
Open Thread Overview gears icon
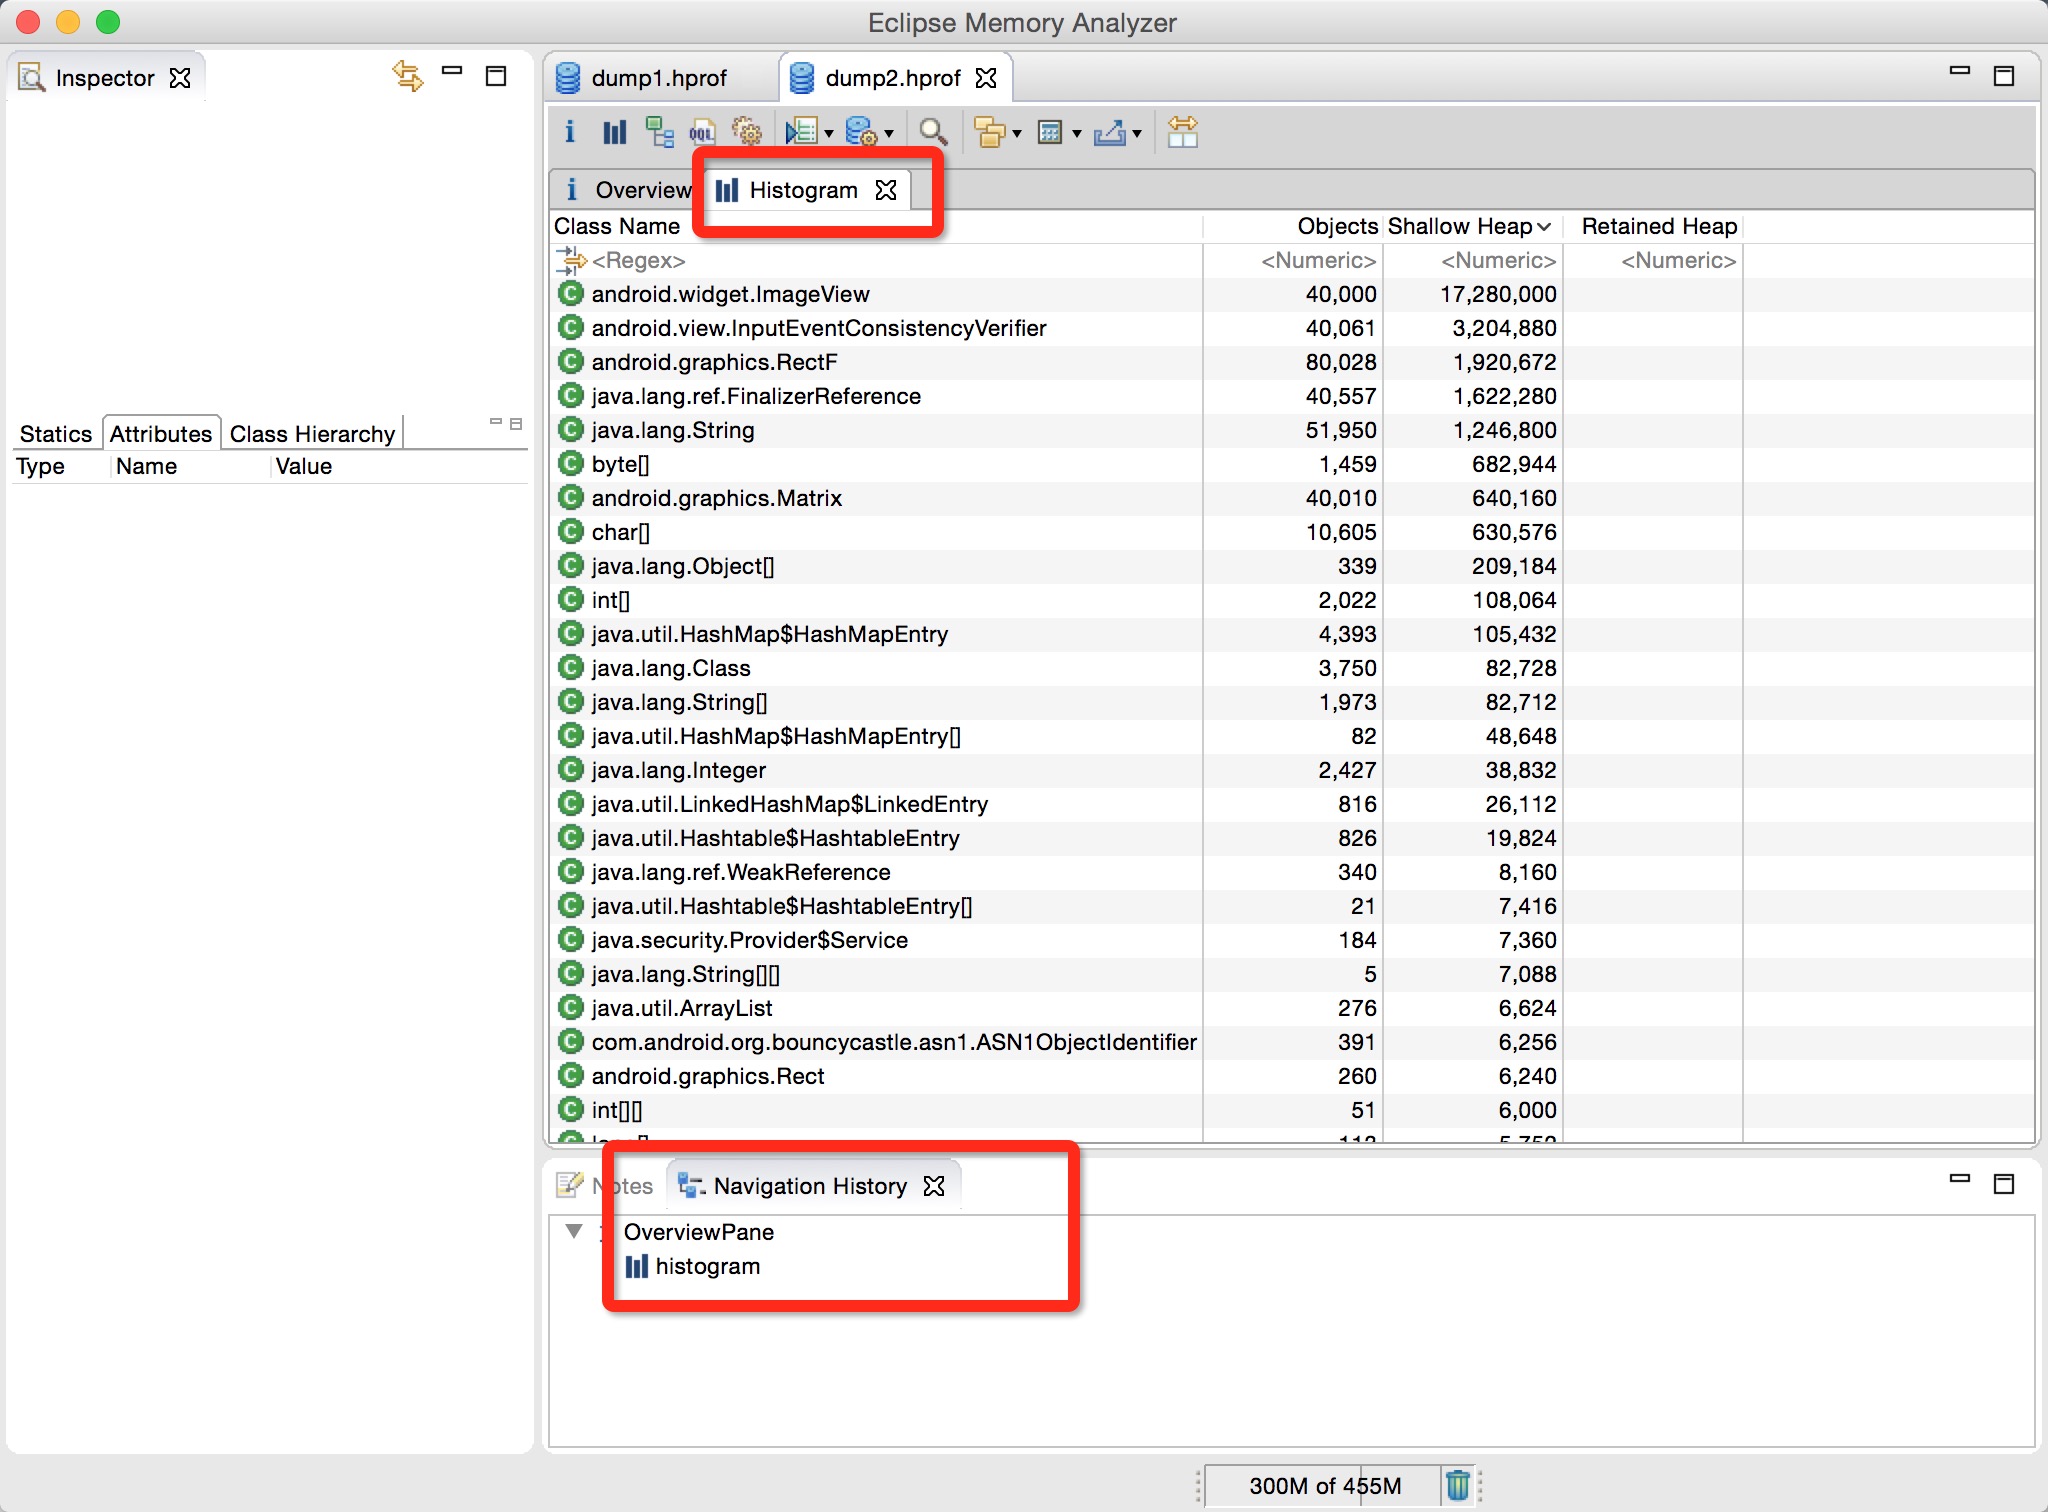746,132
